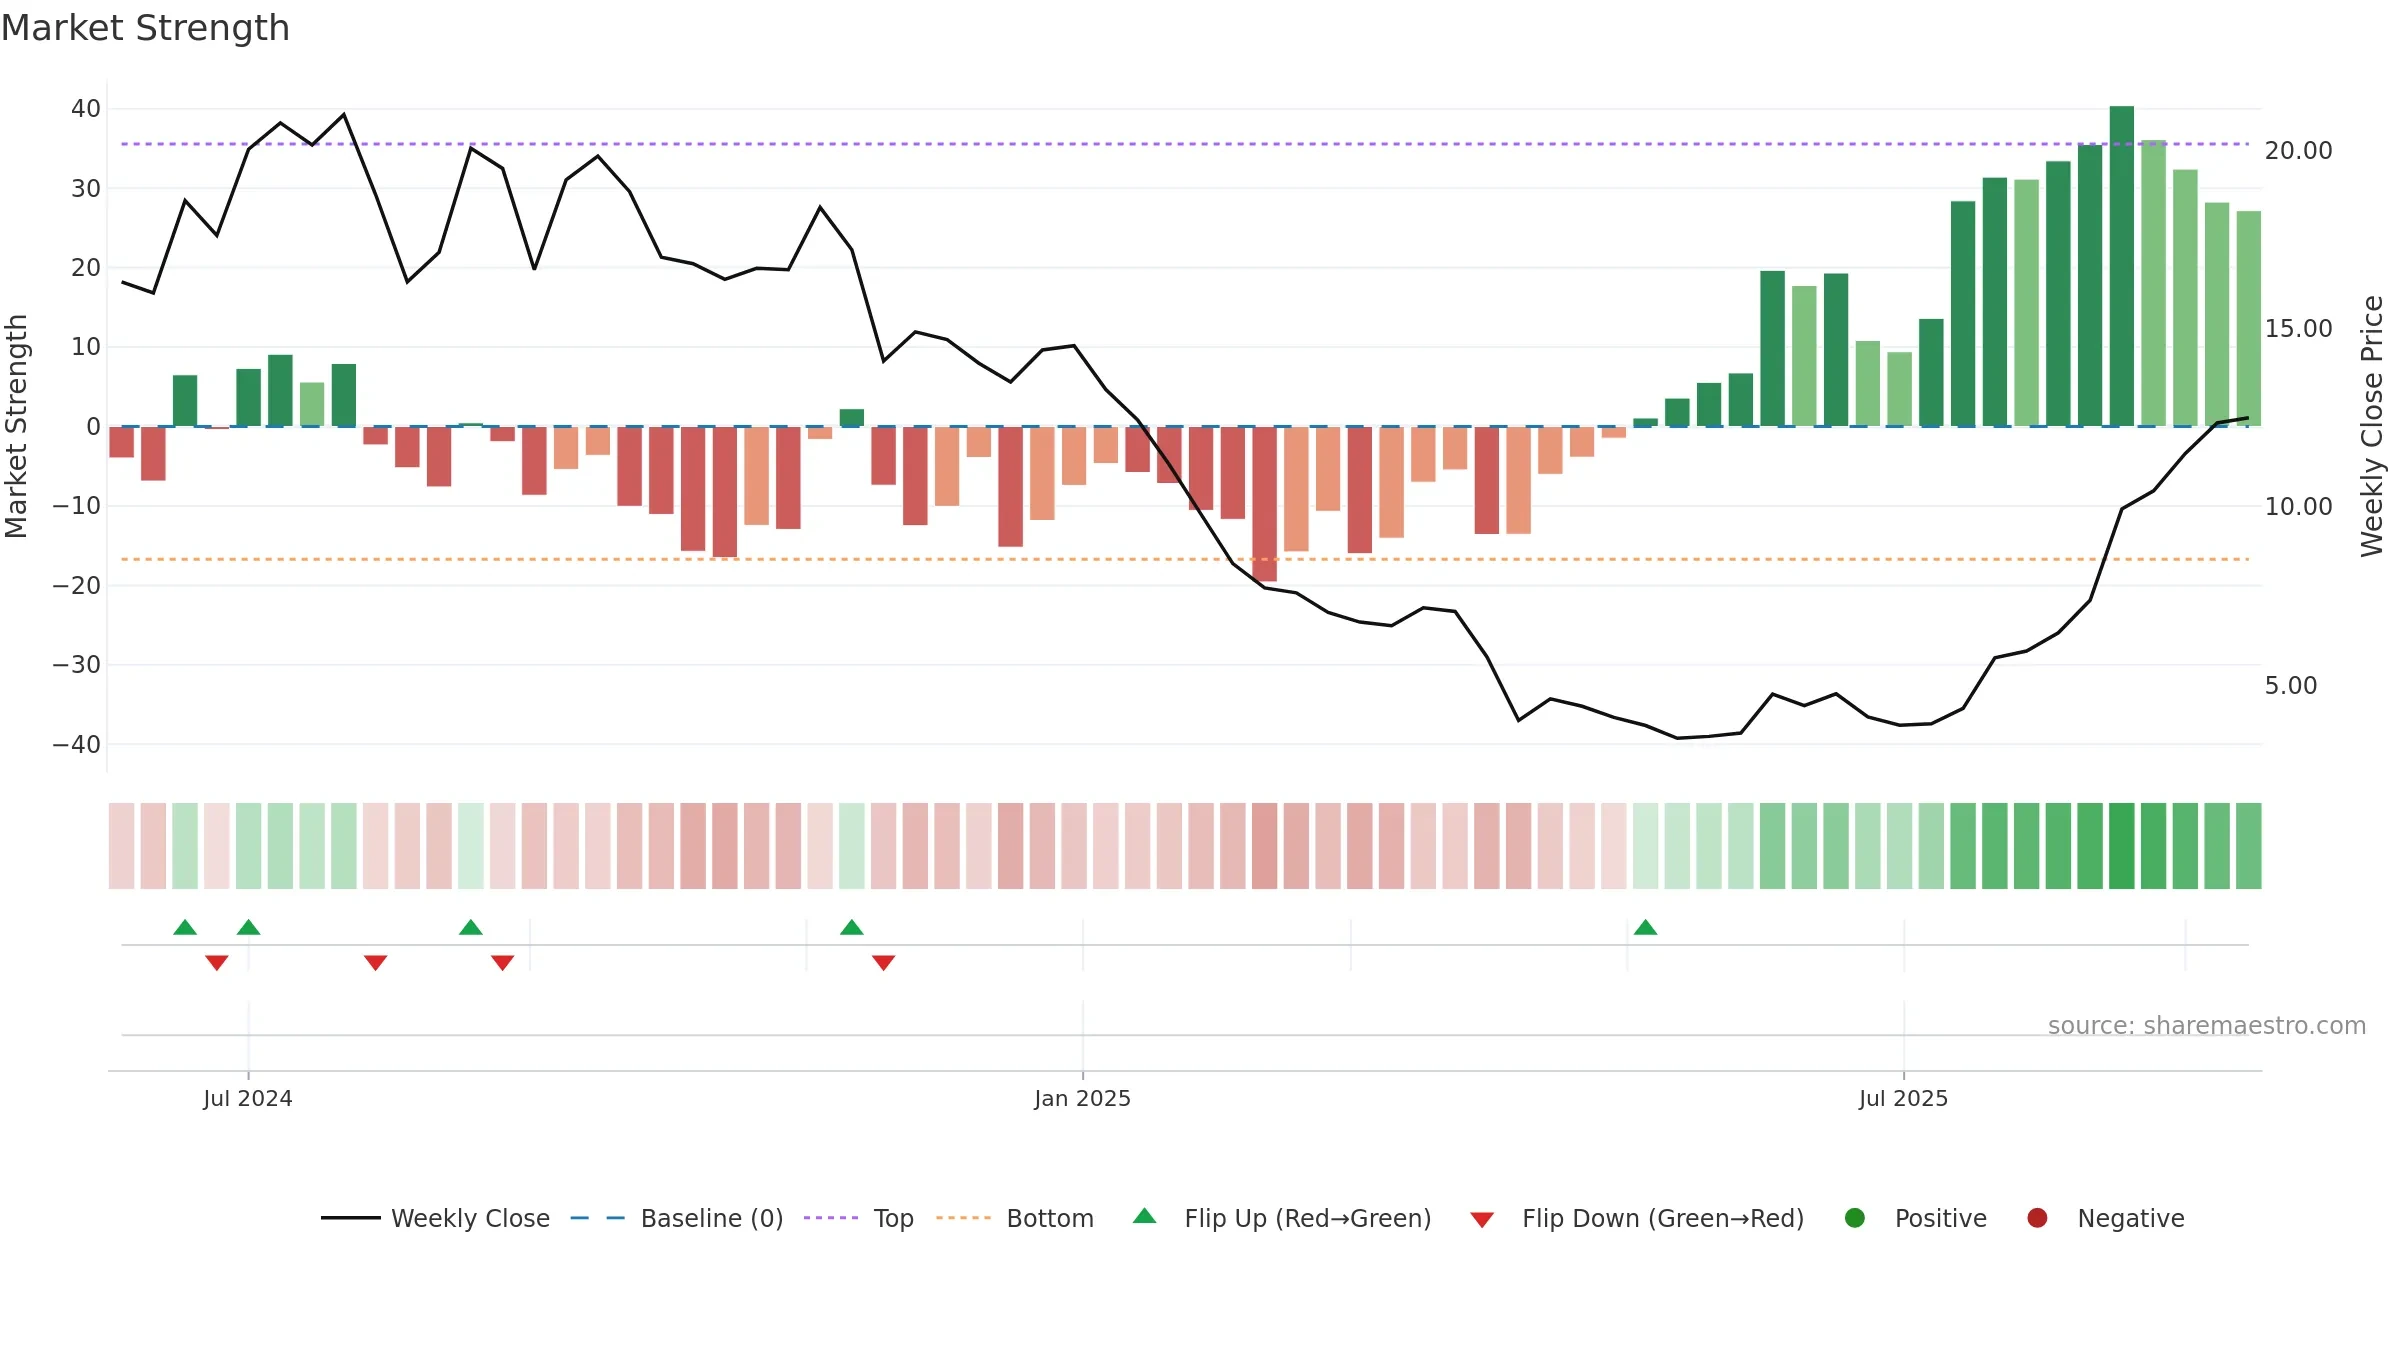The height and width of the screenshot is (1350, 2400).
Task: Click the orange dotted Bottom legend sample
Action: [964, 1218]
